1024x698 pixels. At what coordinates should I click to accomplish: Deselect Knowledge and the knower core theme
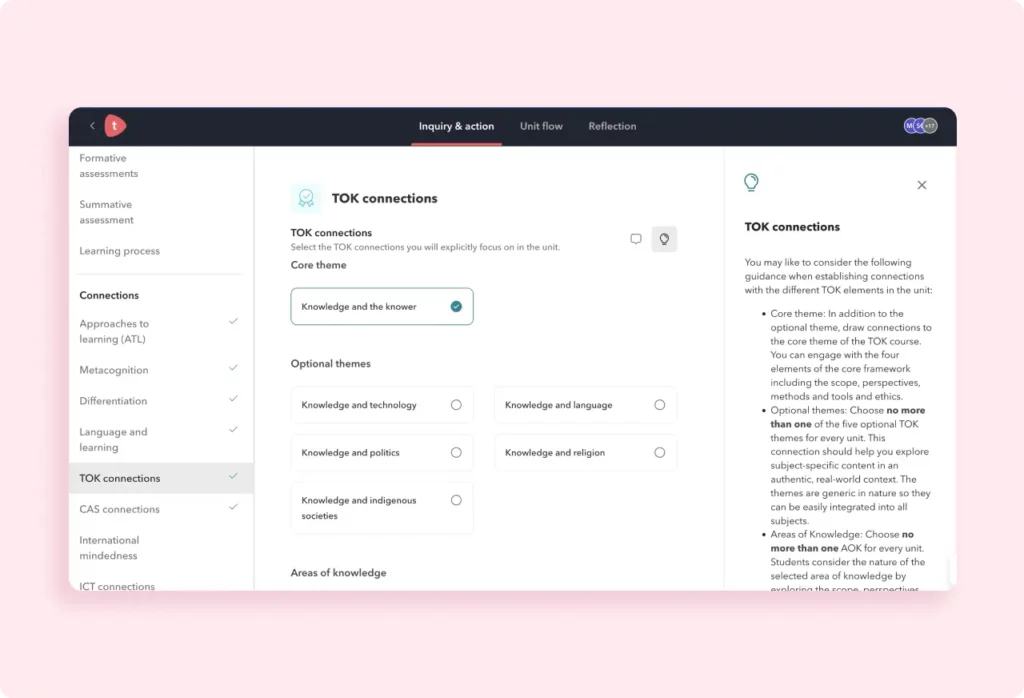click(382, 307)
